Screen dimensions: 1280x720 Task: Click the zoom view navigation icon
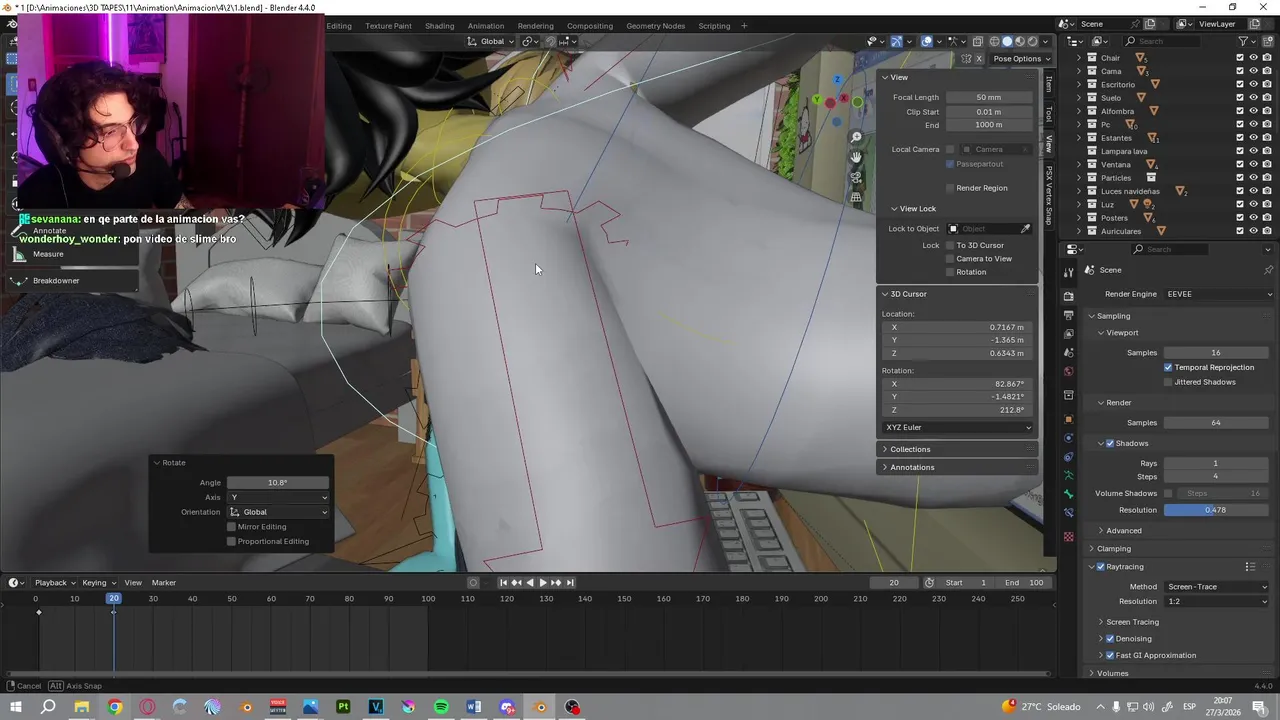pos(856,137)
